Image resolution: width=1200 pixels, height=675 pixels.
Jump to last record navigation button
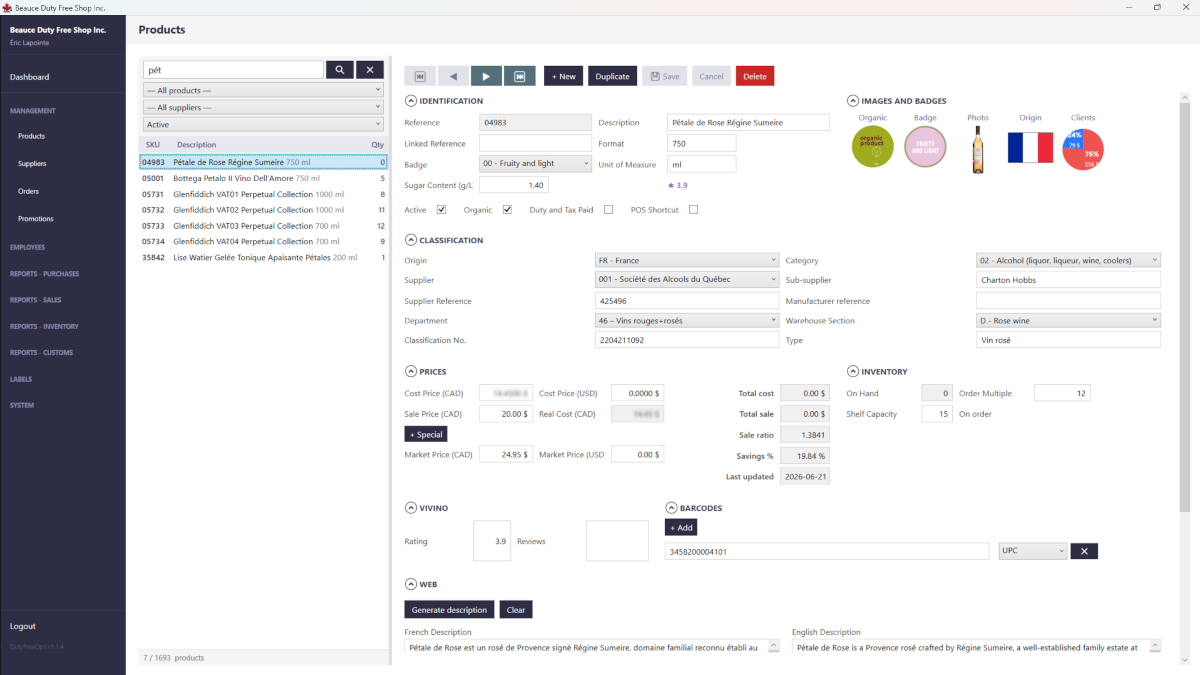pos(519,76)
